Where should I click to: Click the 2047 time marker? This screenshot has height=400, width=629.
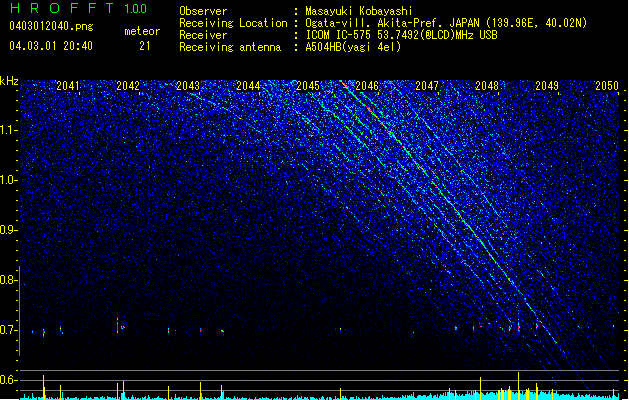pos(427,85)
